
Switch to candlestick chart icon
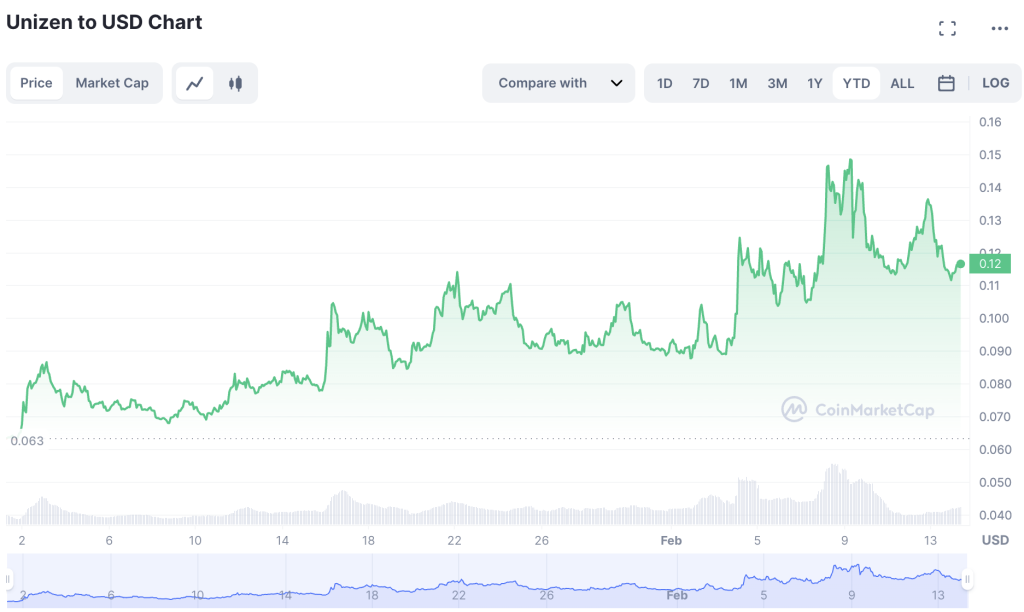(236, 84)
